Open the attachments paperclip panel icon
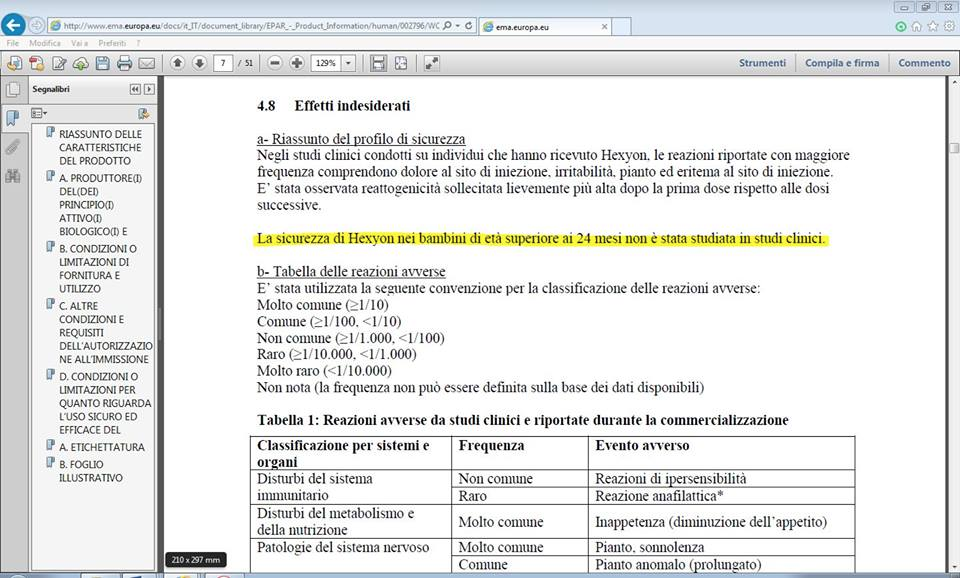Image resolution: width=960 pixels, height=578 pixels. (x=12, y=147)
